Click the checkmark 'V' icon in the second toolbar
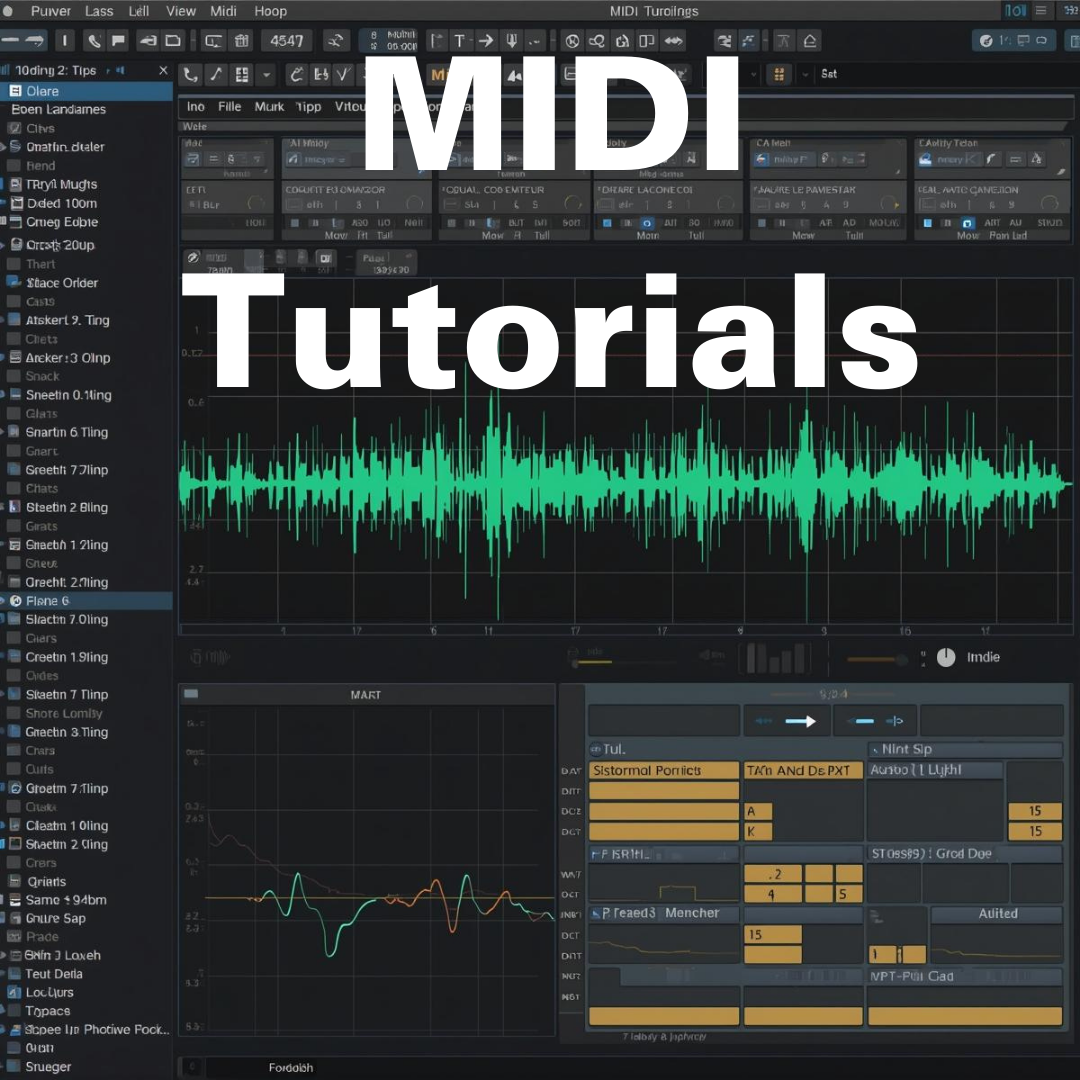This screenshot has width=1080, height=1080. [343, 75]
